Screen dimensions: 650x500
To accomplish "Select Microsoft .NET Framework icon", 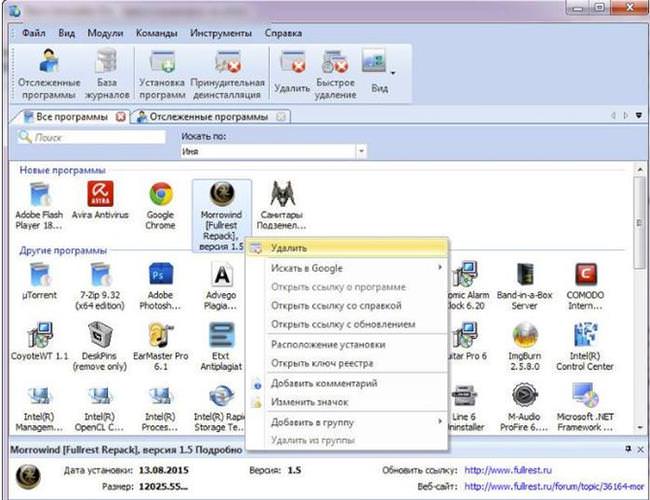I will 585,407.
